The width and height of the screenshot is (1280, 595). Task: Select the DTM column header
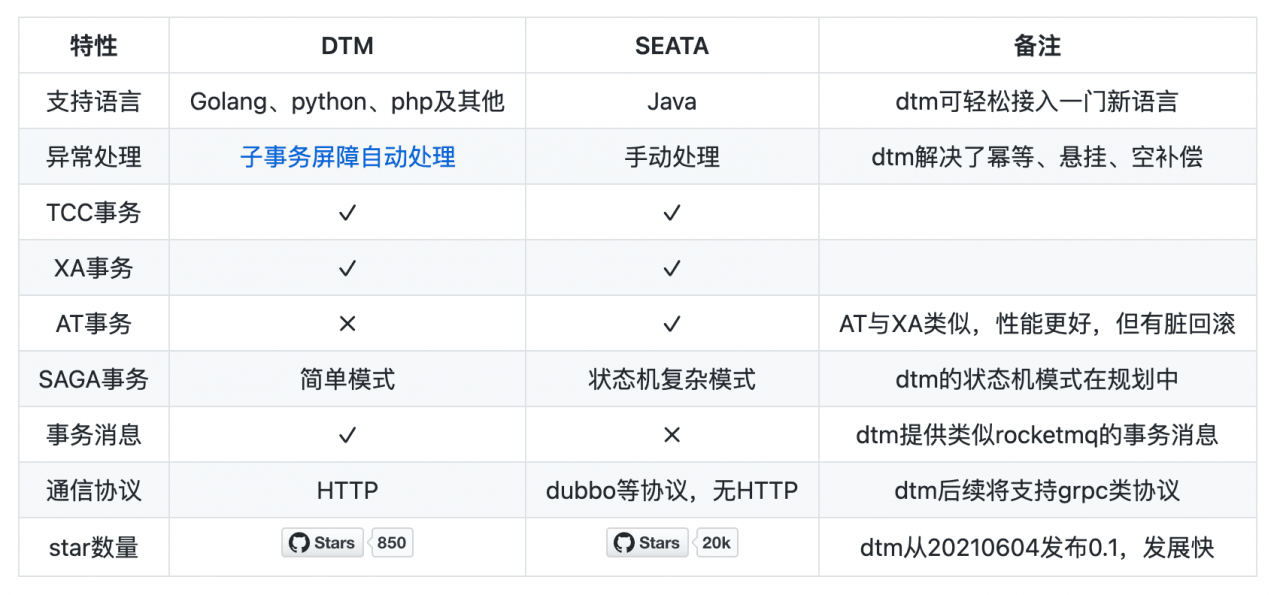coord(347,46)
